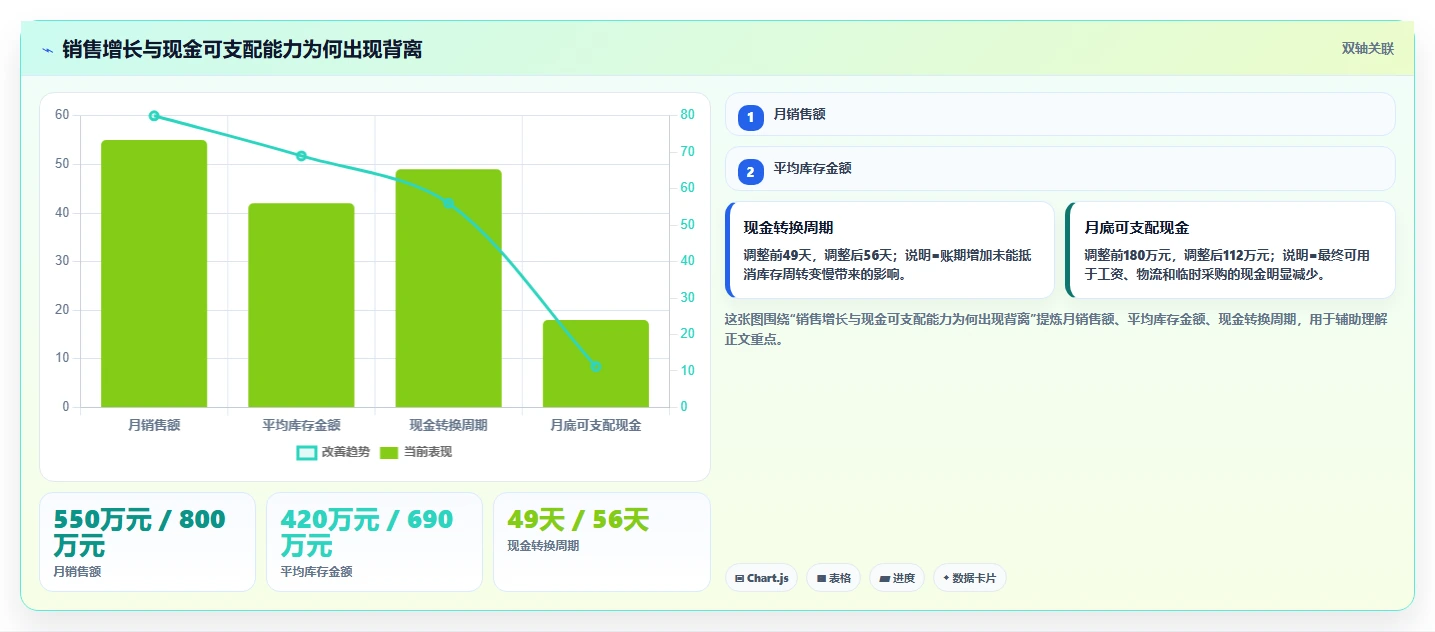This screenshot has height=632, width=1435.
Task: Click the 现金转换周期 caption under 49天
Action: click(x=543, y=546)
